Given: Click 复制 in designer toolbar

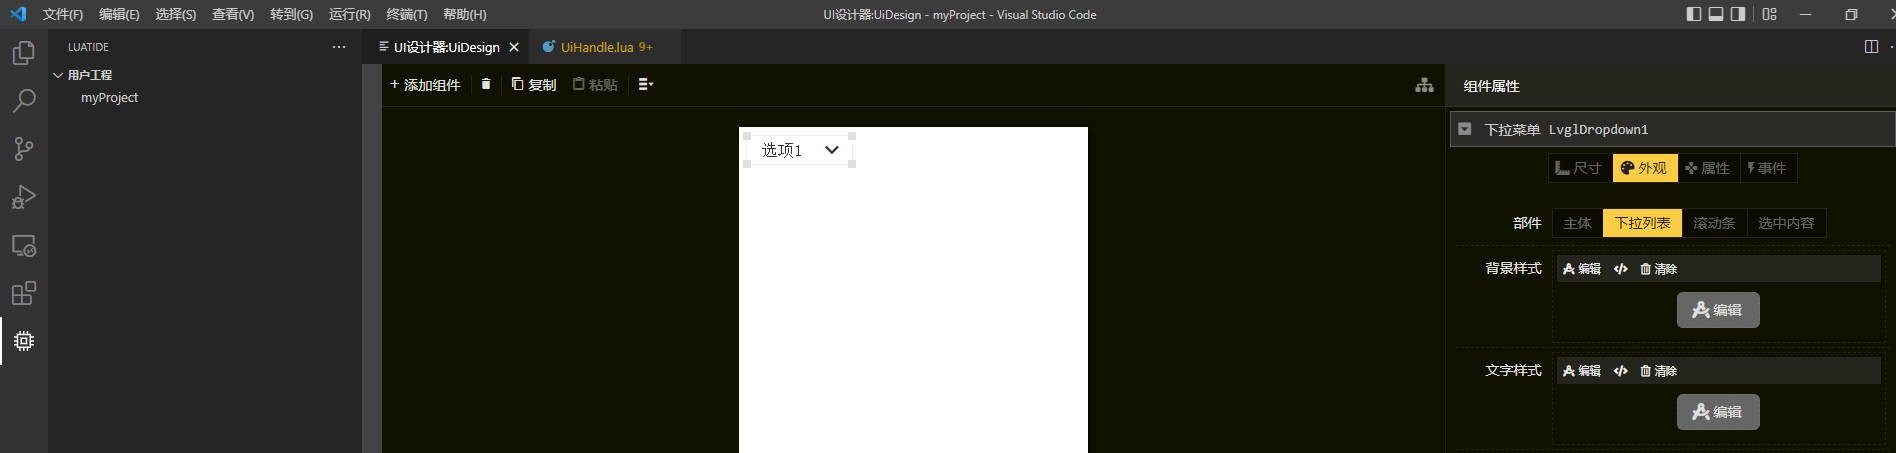Looking at the screenshot, I should click(x=534, y=85).
